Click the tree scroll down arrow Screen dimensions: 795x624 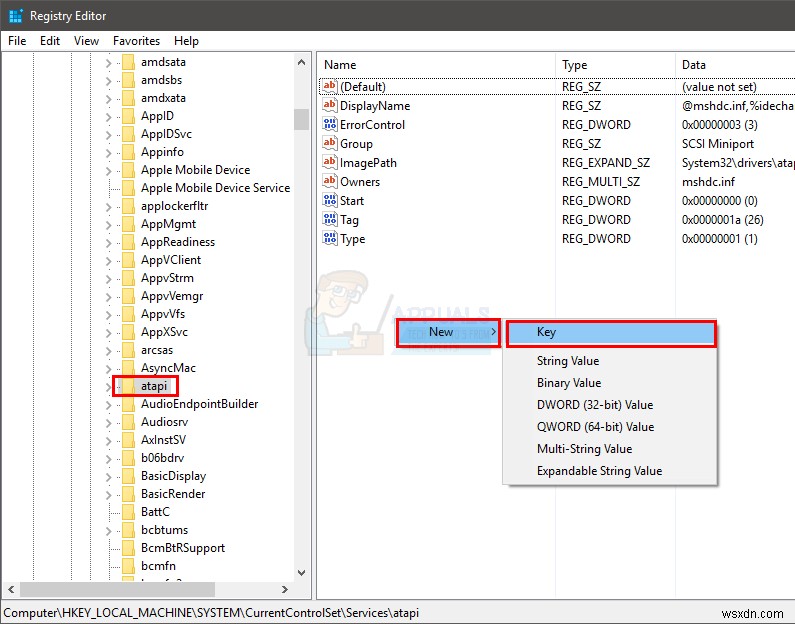pyautogui.click(x=301, y=573)
